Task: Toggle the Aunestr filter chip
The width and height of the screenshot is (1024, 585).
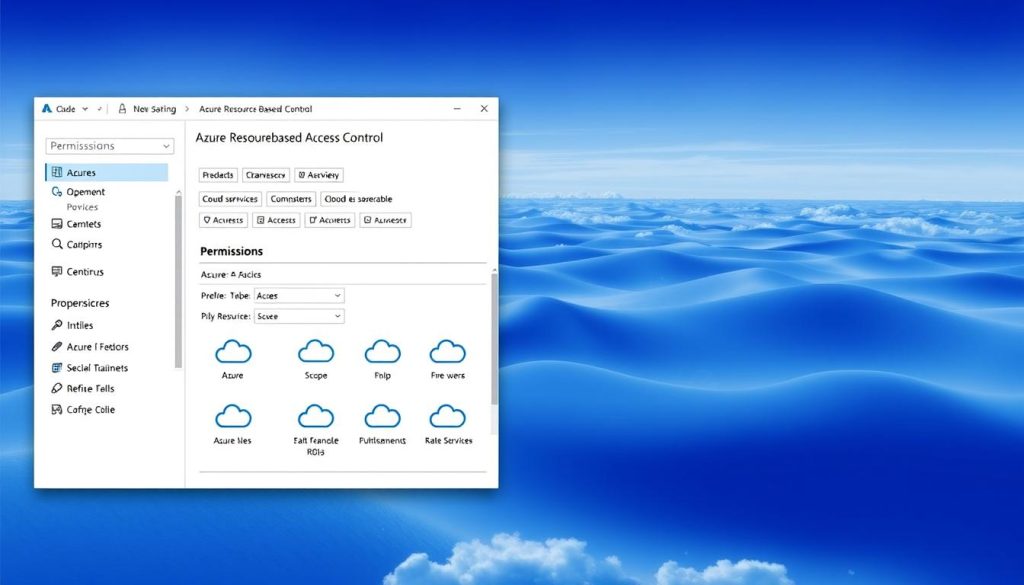Action: click(x=385, y=220)
